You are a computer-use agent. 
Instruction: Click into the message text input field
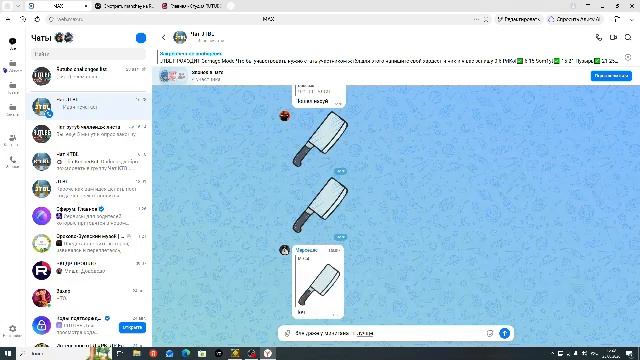click(388, 333)
